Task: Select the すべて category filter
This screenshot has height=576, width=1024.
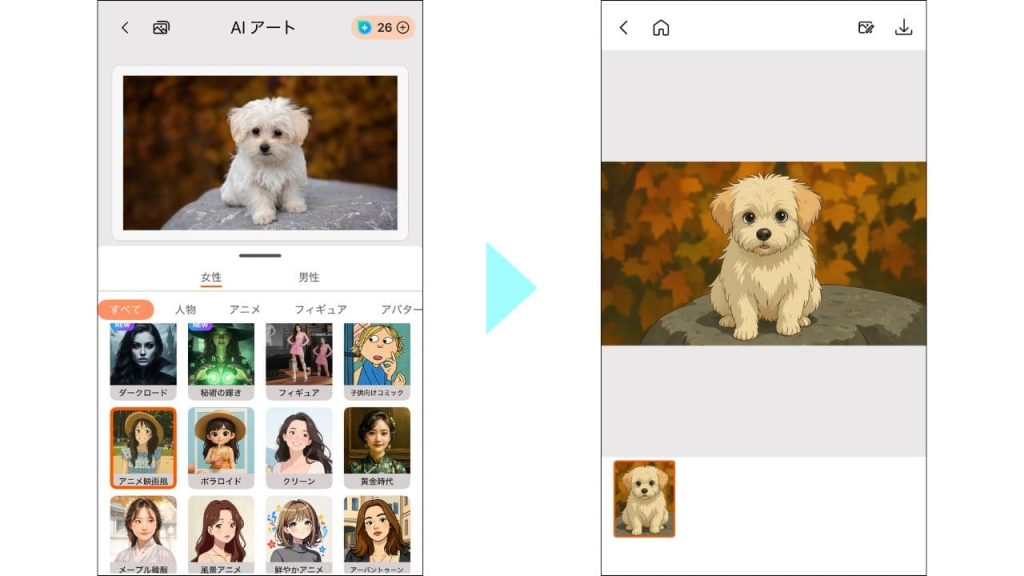Action: coord(126,310)
